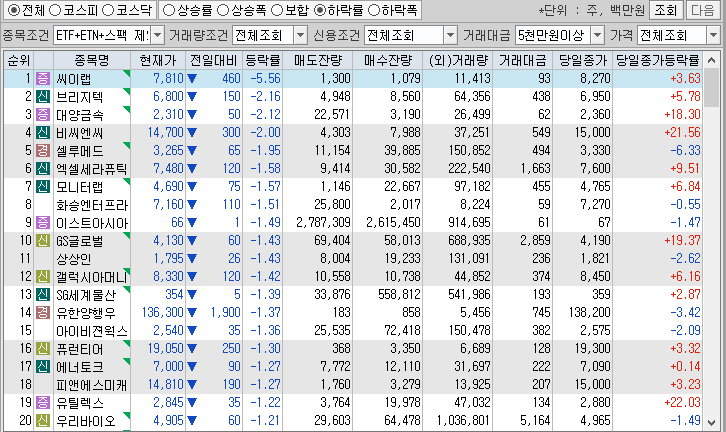Click the 신 badge icon for 브리지텍

click(x=43, y=97)
